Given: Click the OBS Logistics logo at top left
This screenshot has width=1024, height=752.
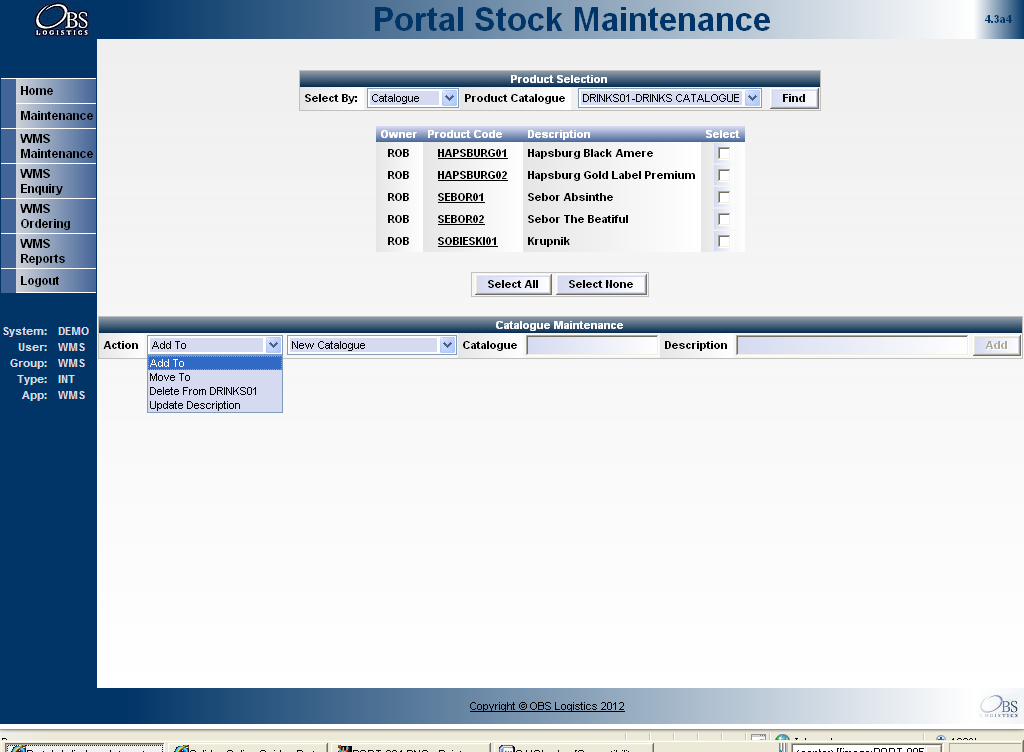Looking at the screenshot, I should coord(61,20).
